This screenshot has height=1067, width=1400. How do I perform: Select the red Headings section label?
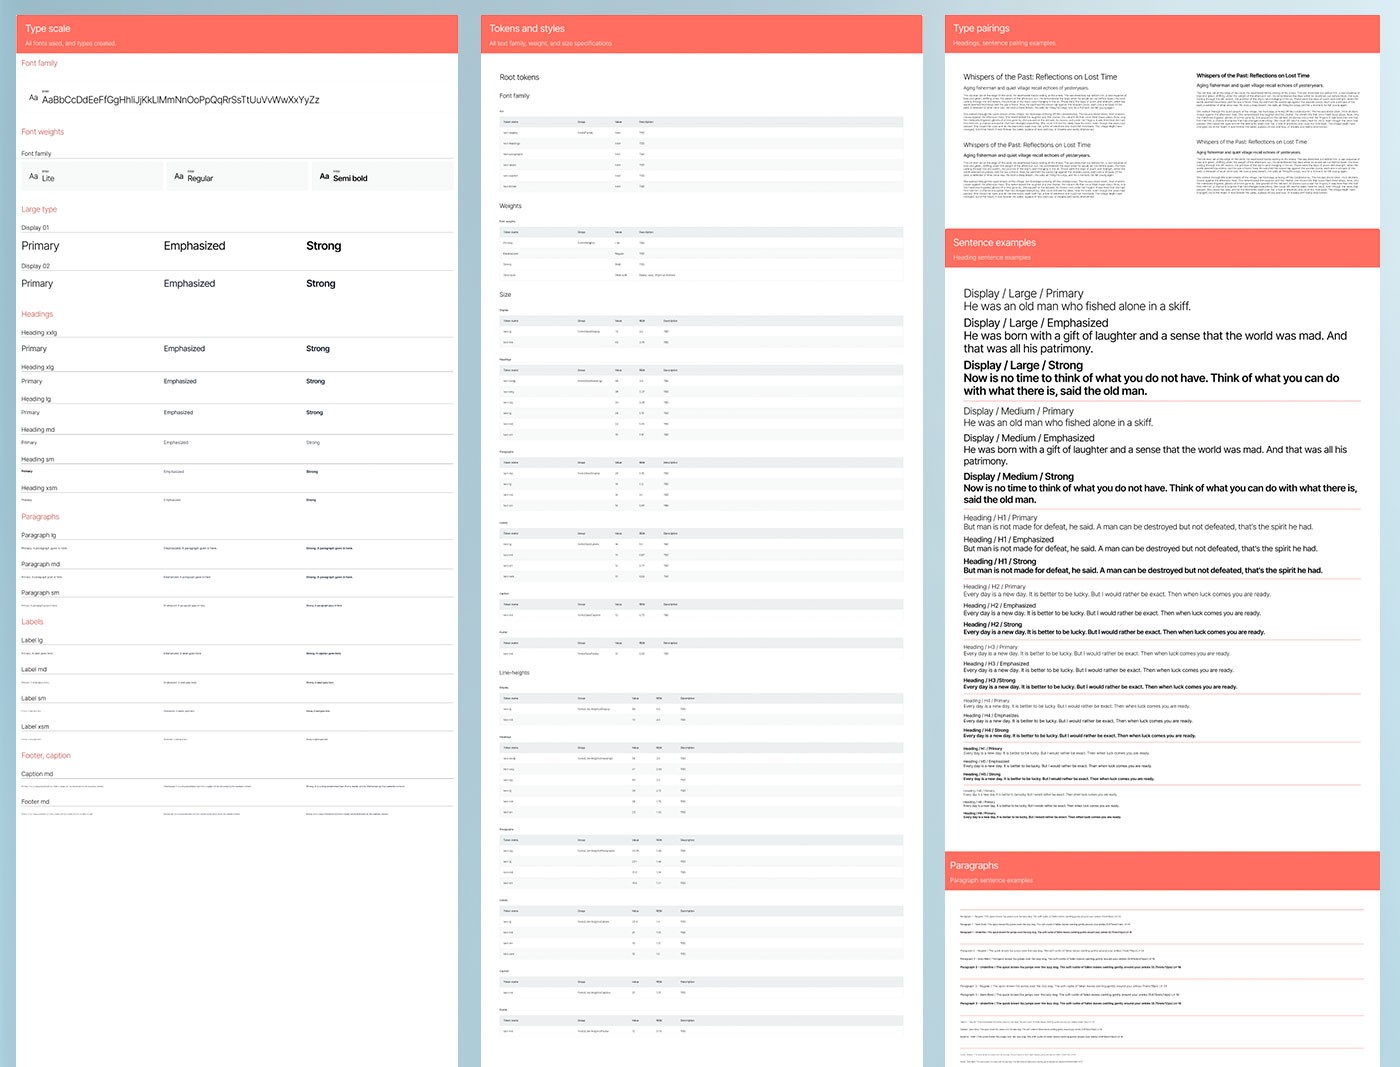tap(37, 313)
